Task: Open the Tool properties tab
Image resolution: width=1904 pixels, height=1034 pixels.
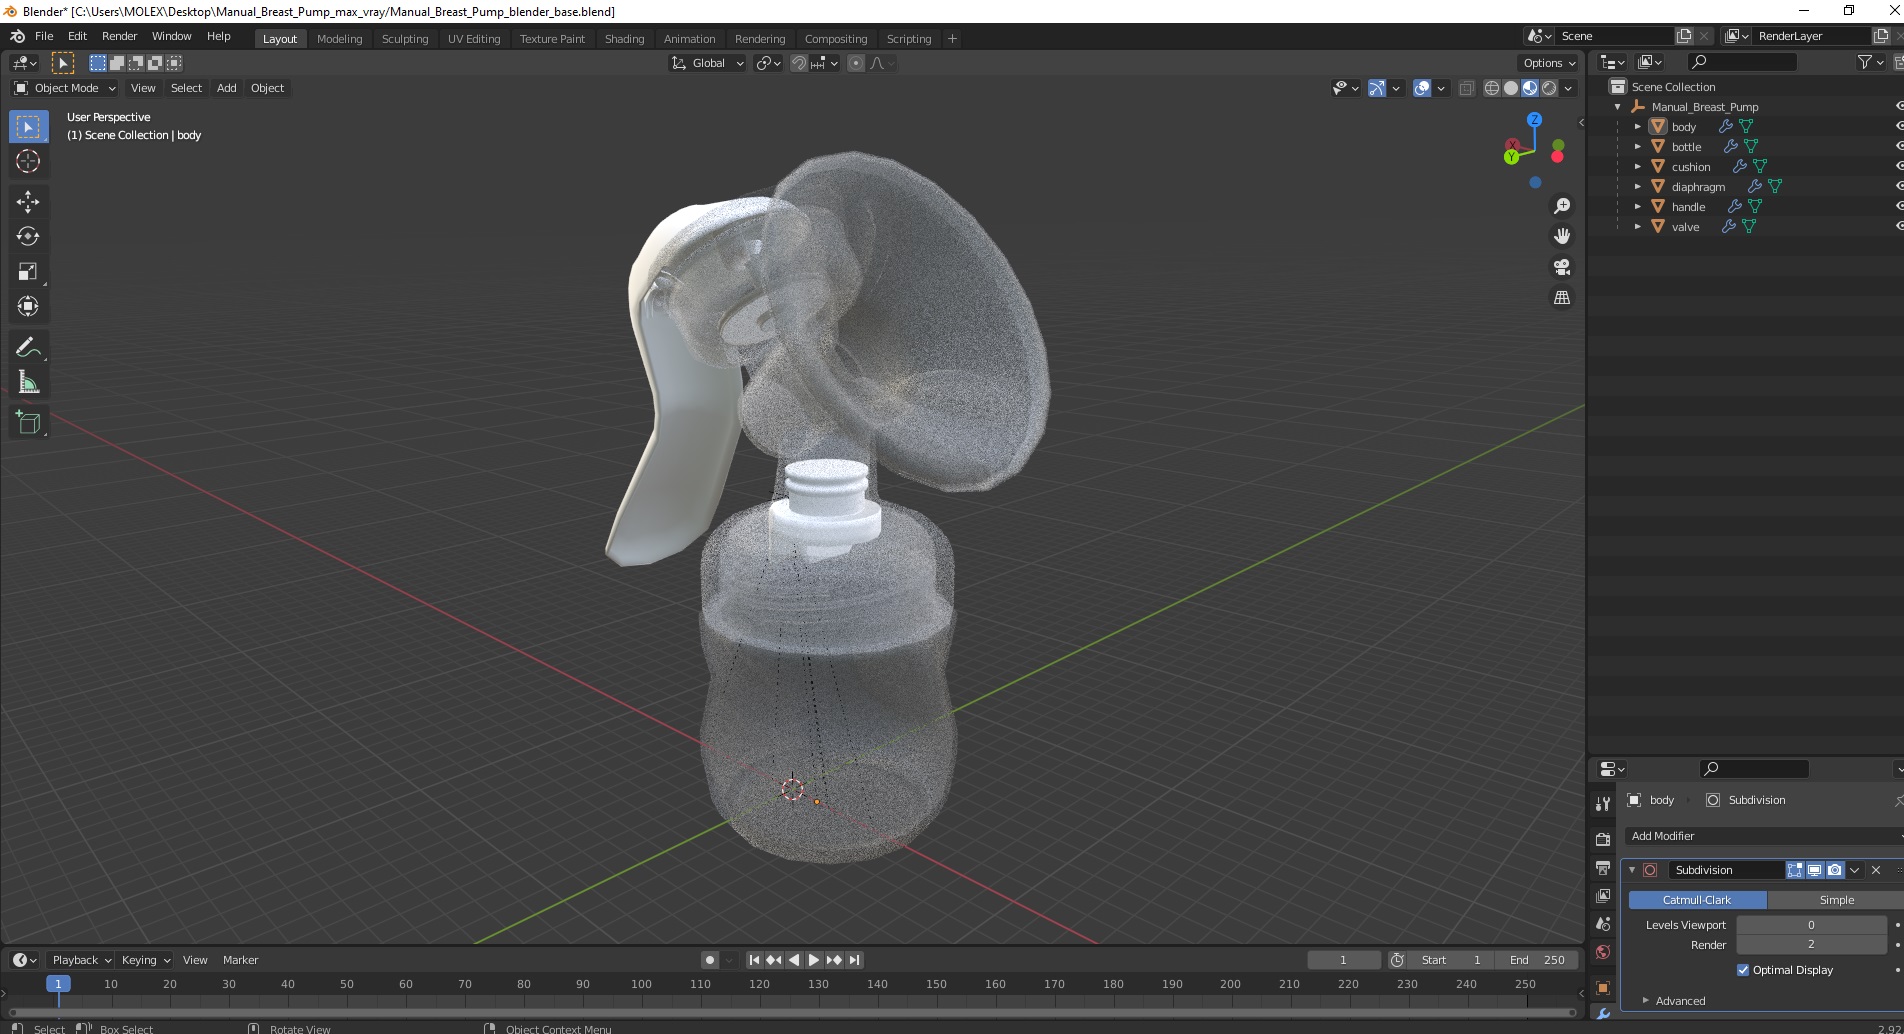Action: pyautogui.click(x=1603, y=804)
